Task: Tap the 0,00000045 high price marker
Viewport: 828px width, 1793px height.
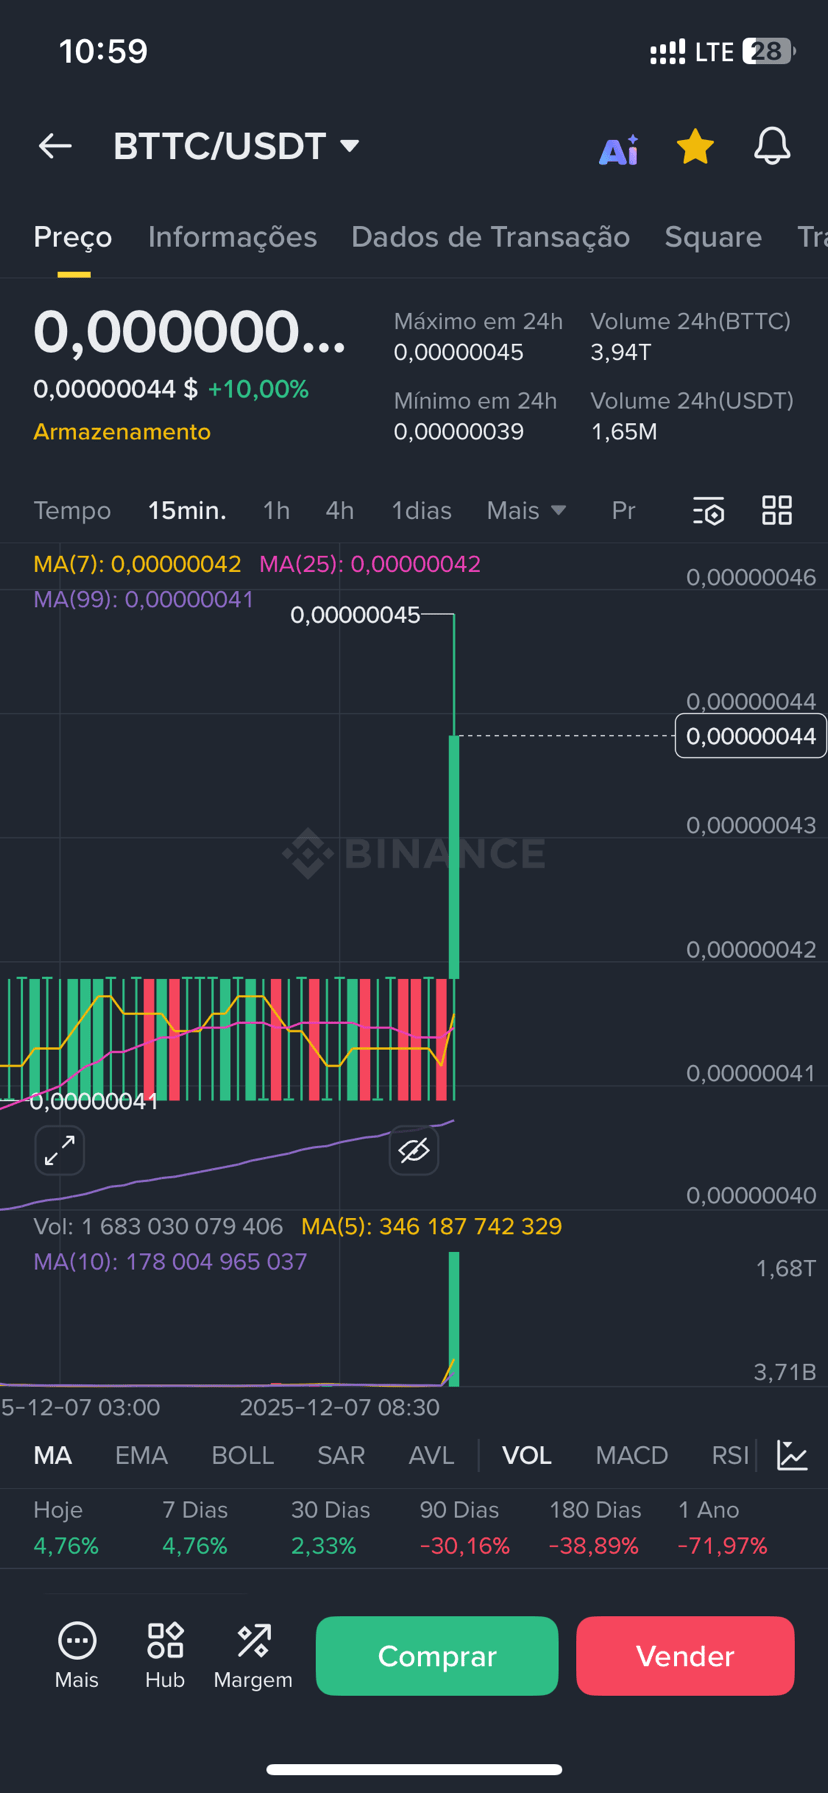Action: tap(355, 615)
